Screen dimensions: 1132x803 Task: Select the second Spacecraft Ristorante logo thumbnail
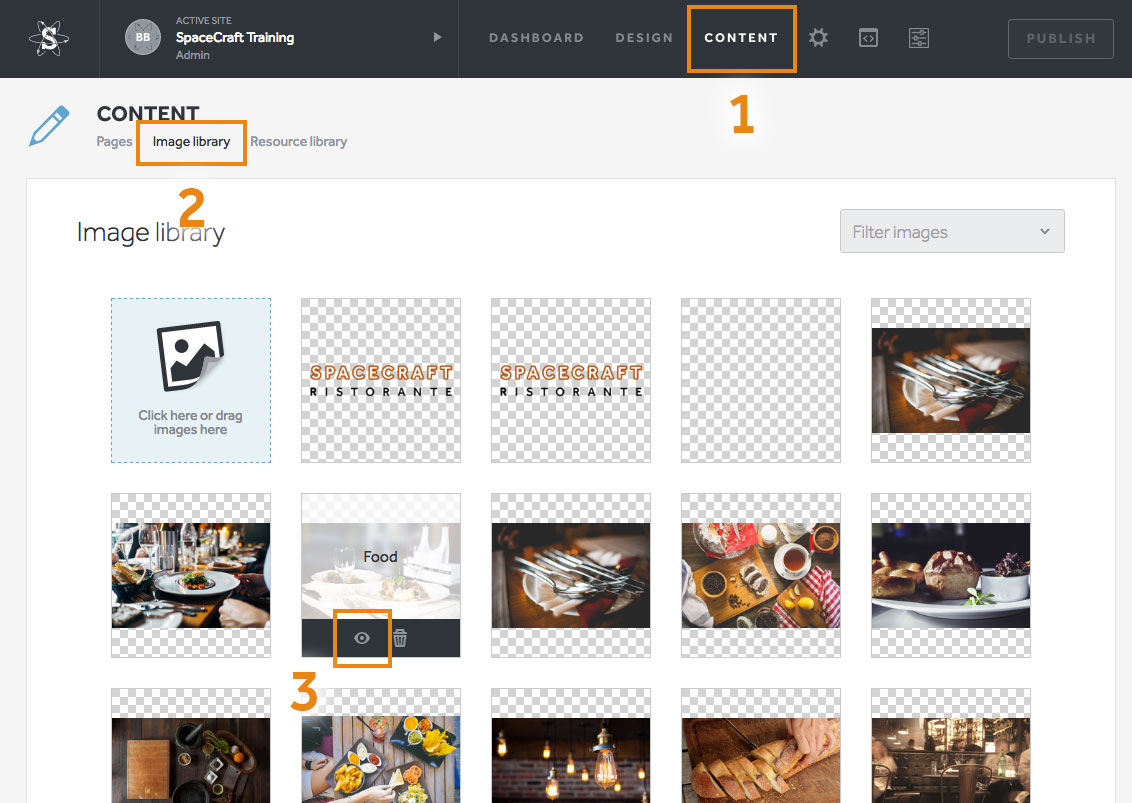(570, 381)
